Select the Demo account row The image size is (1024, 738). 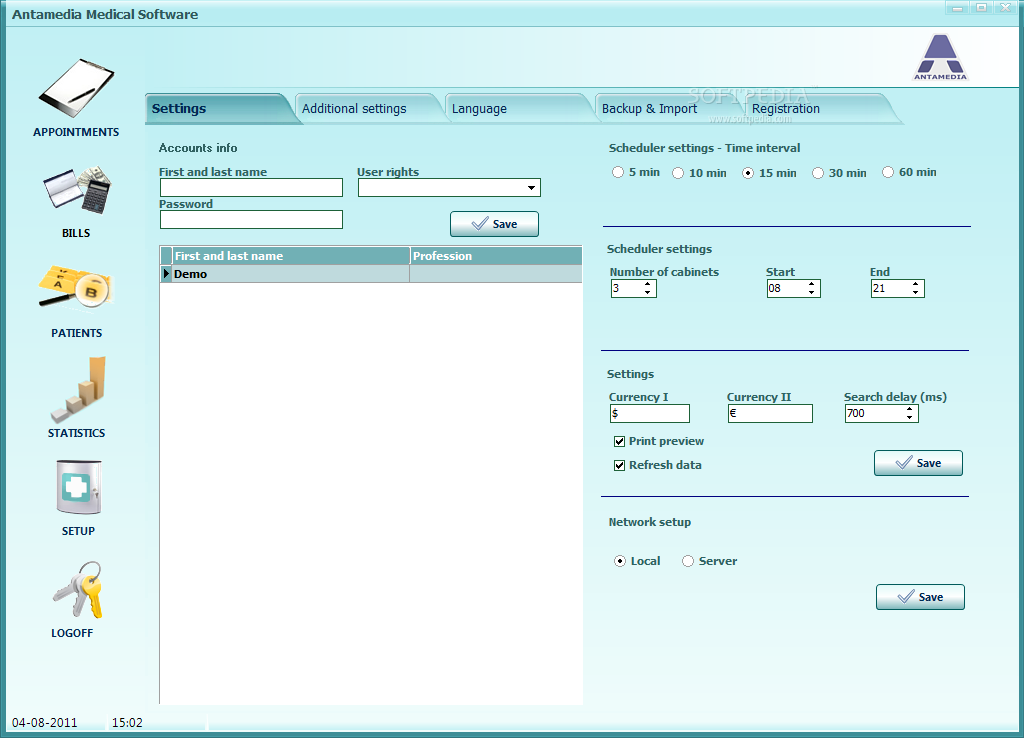tap(371, 274)
